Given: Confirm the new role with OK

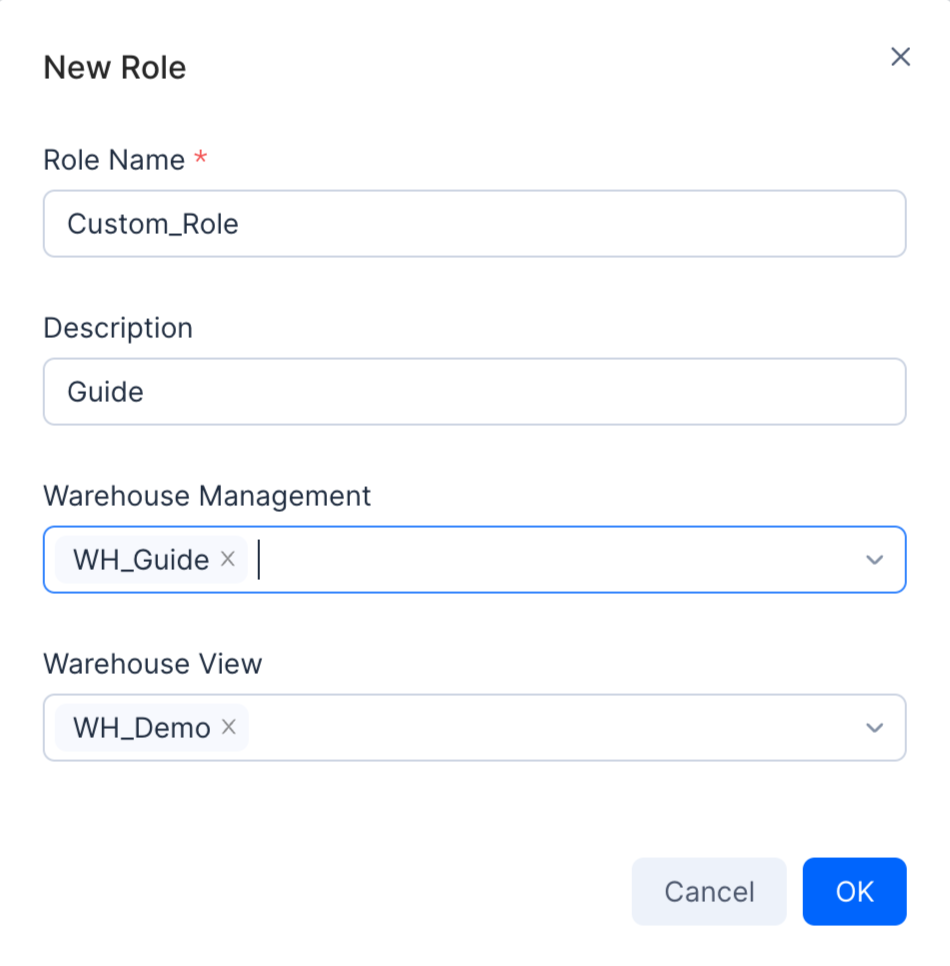Looking at the screenshot, I should click(x=854, y=891).
